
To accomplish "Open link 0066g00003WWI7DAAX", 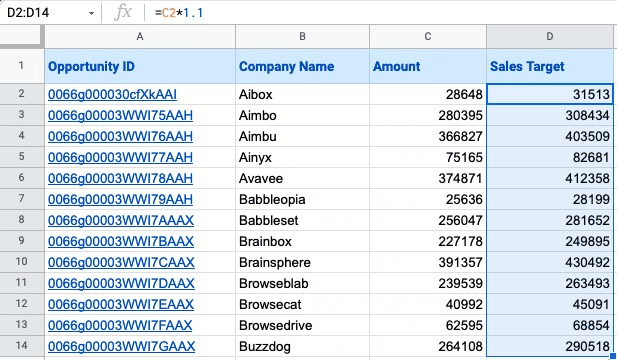I will (x=121, y=283).
